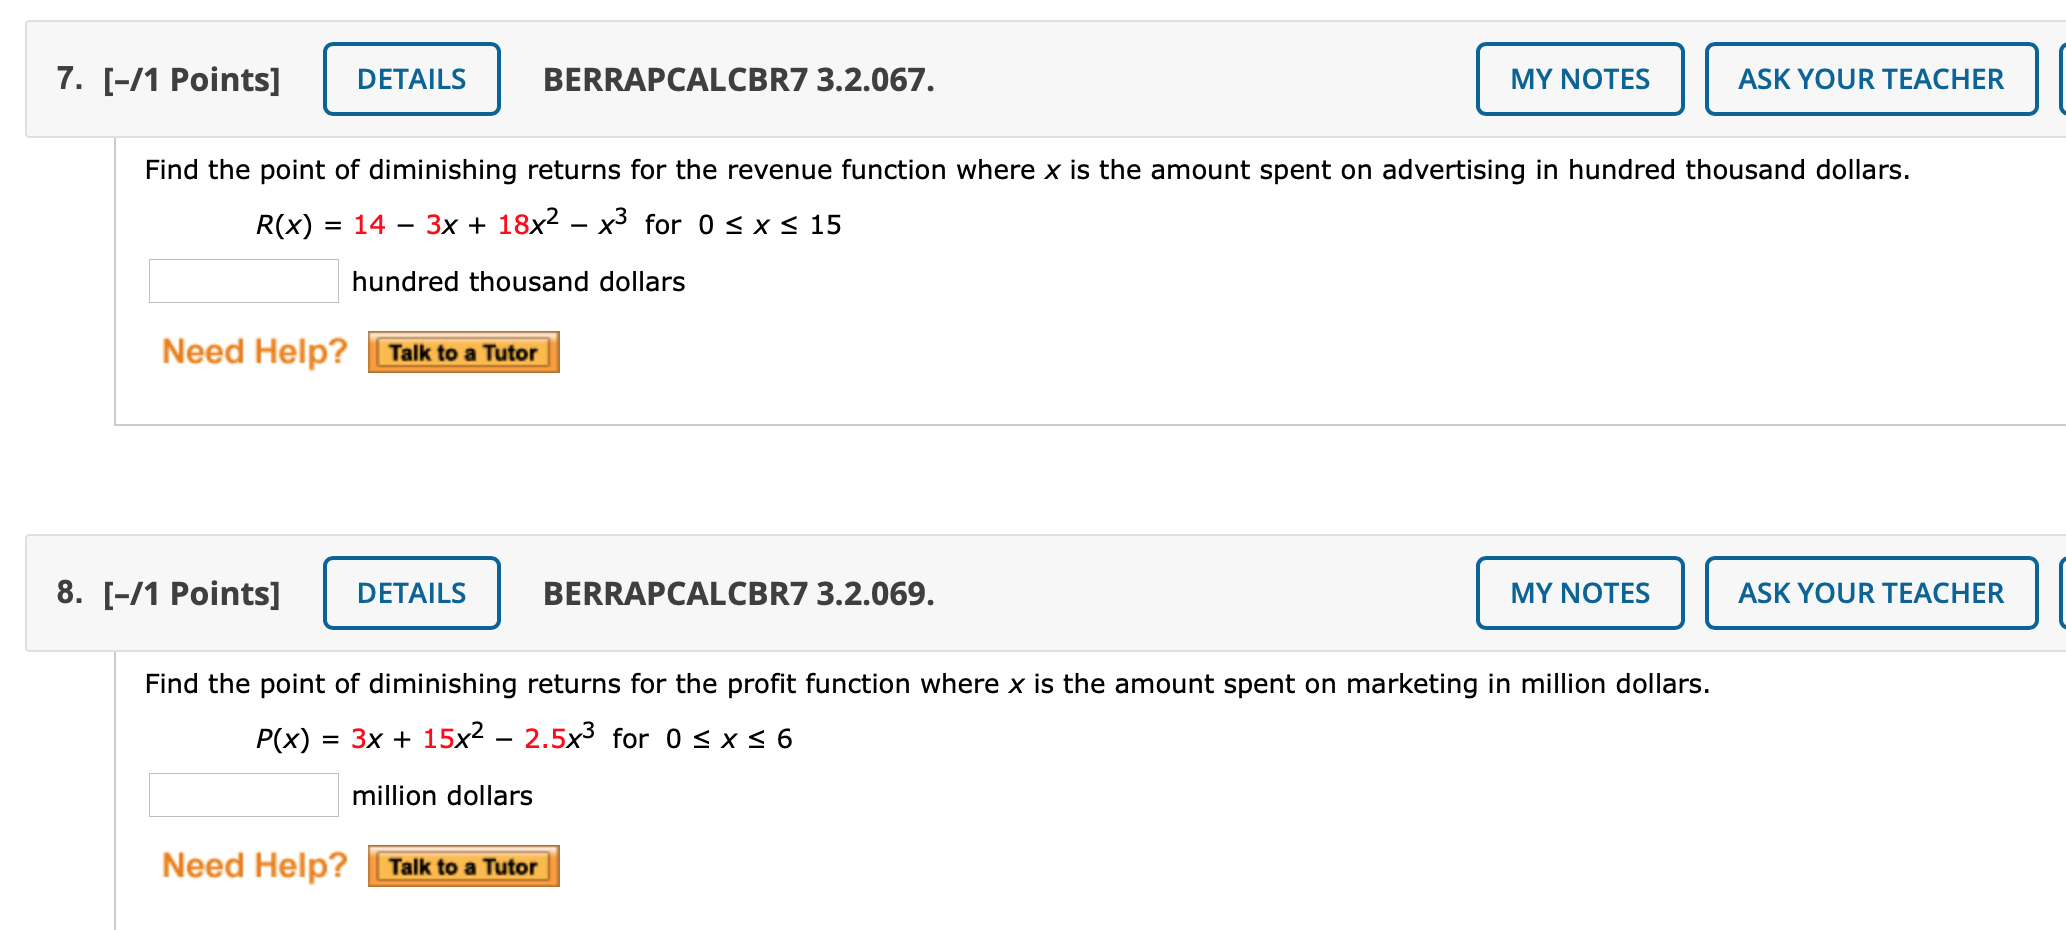This screenshot has width=2066, height=930.
Task: Click the Need Help? label on question 7
Action: tap(254, 352)
